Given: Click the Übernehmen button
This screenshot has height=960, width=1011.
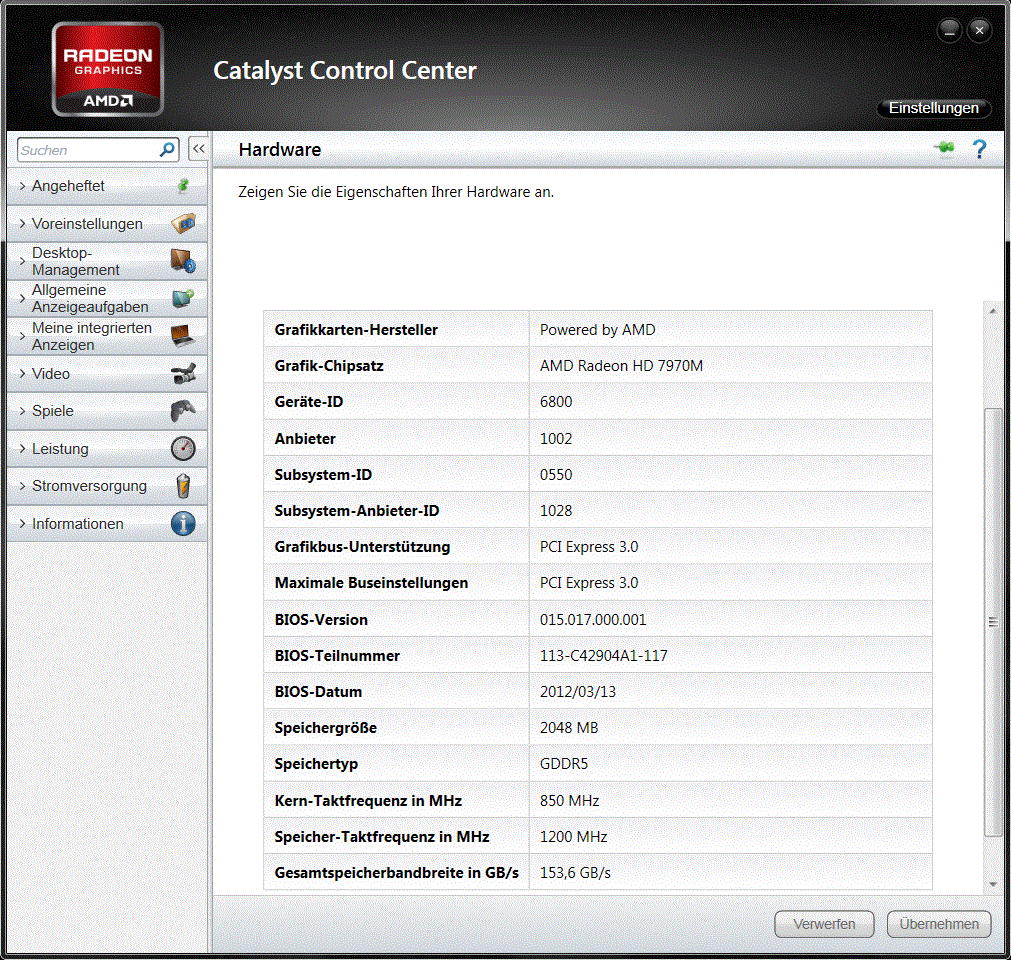Looking at the screenshot, I should click(939, 924).
